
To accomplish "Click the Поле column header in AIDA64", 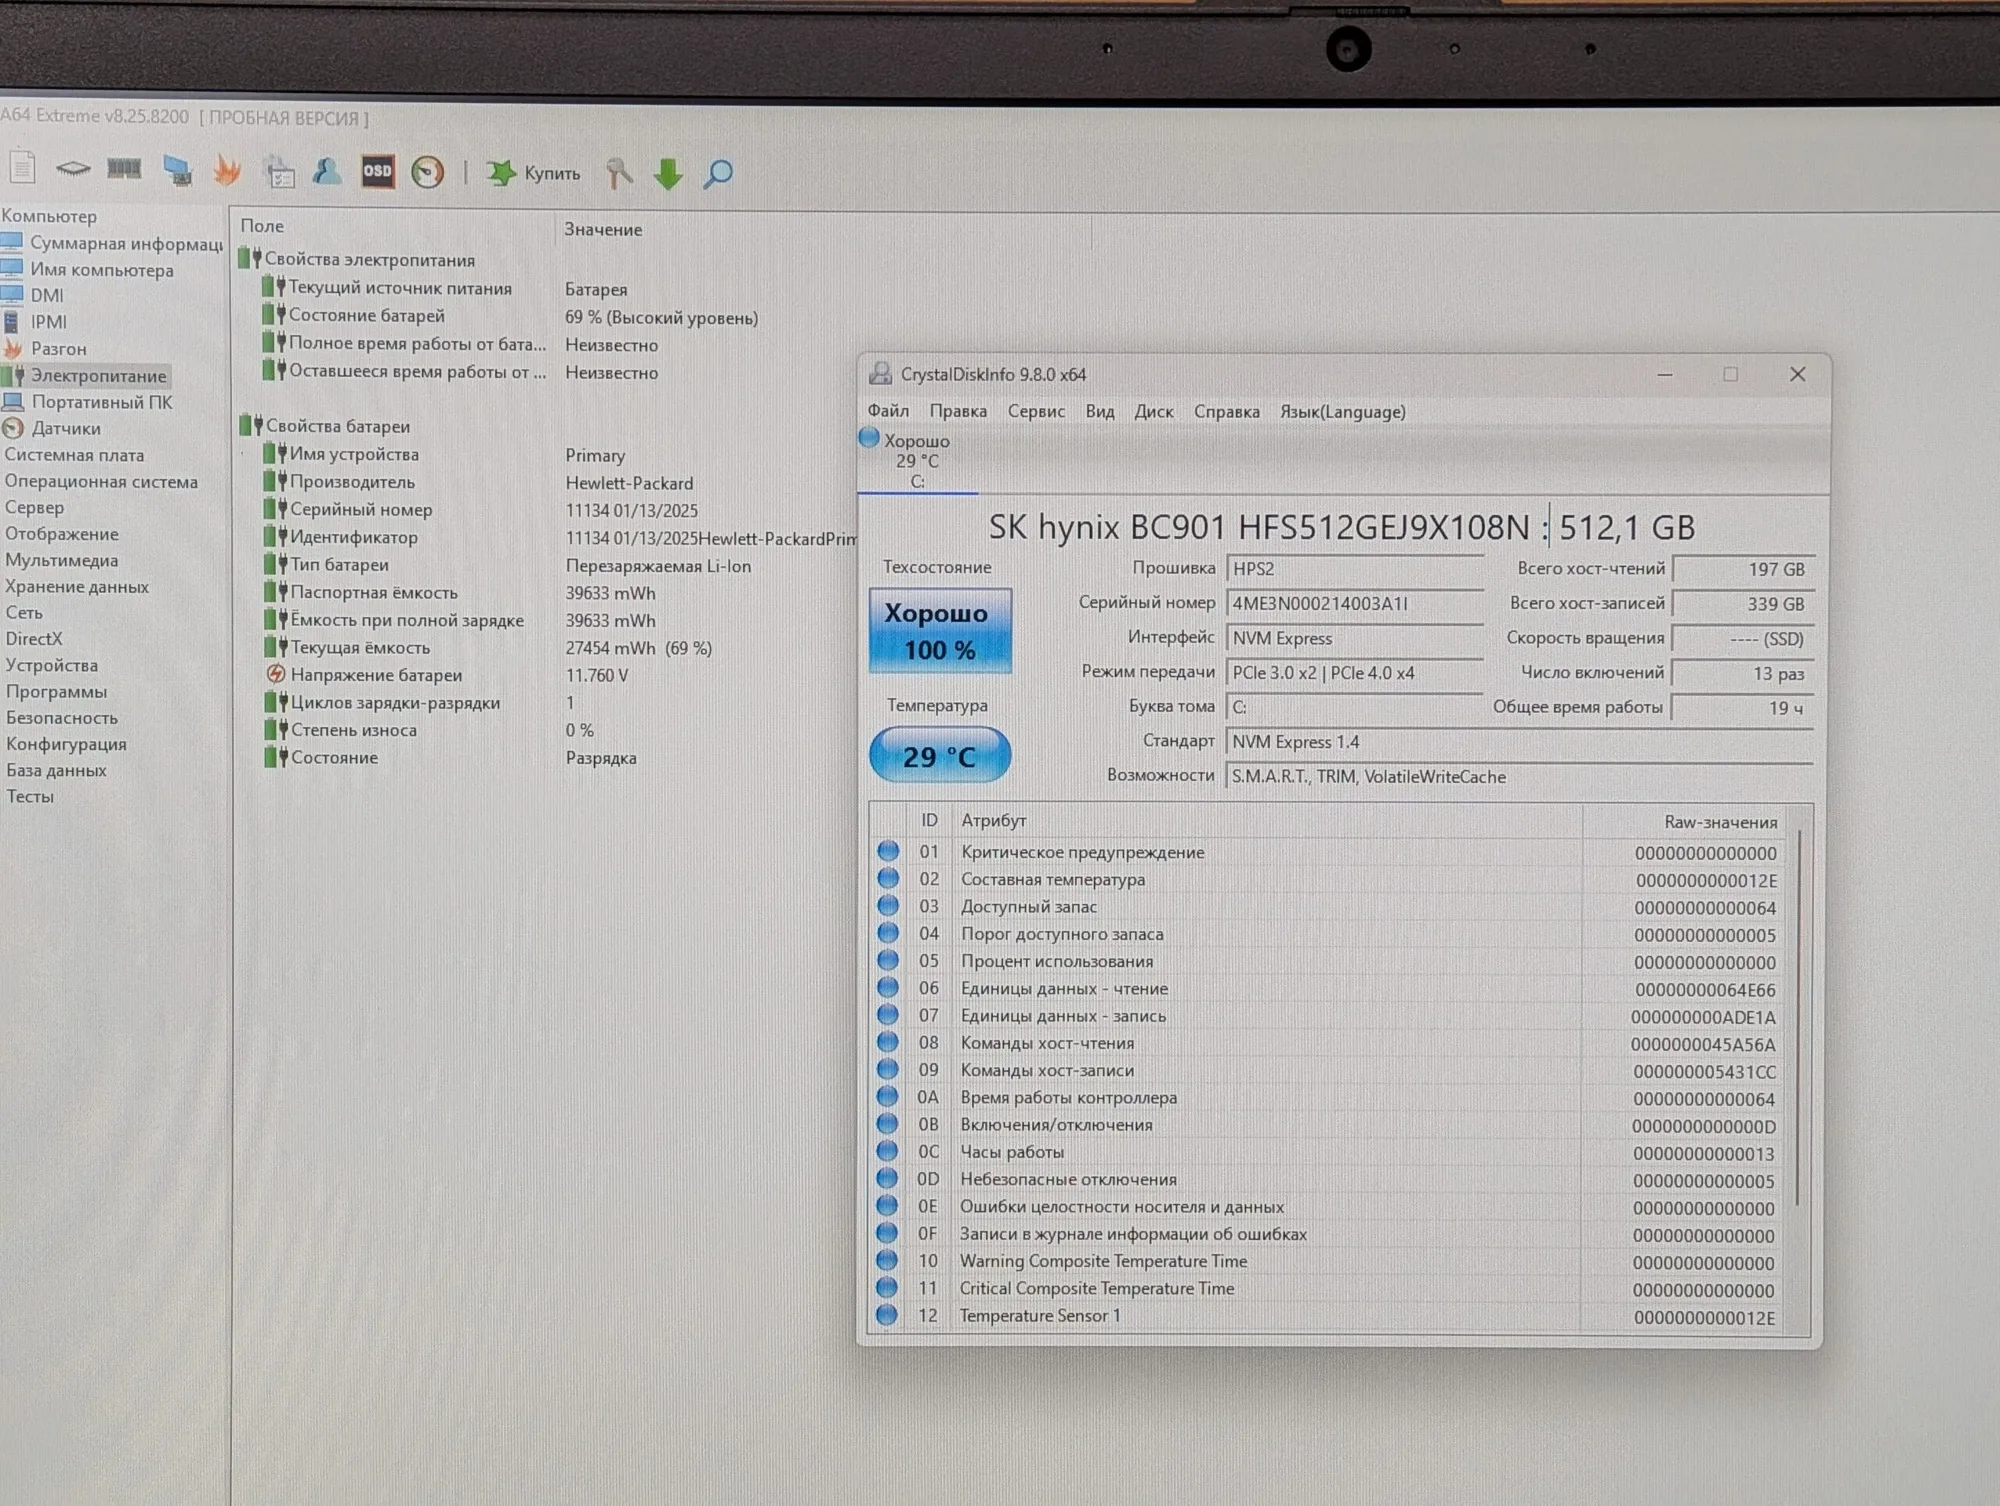I will pos(262,226).
